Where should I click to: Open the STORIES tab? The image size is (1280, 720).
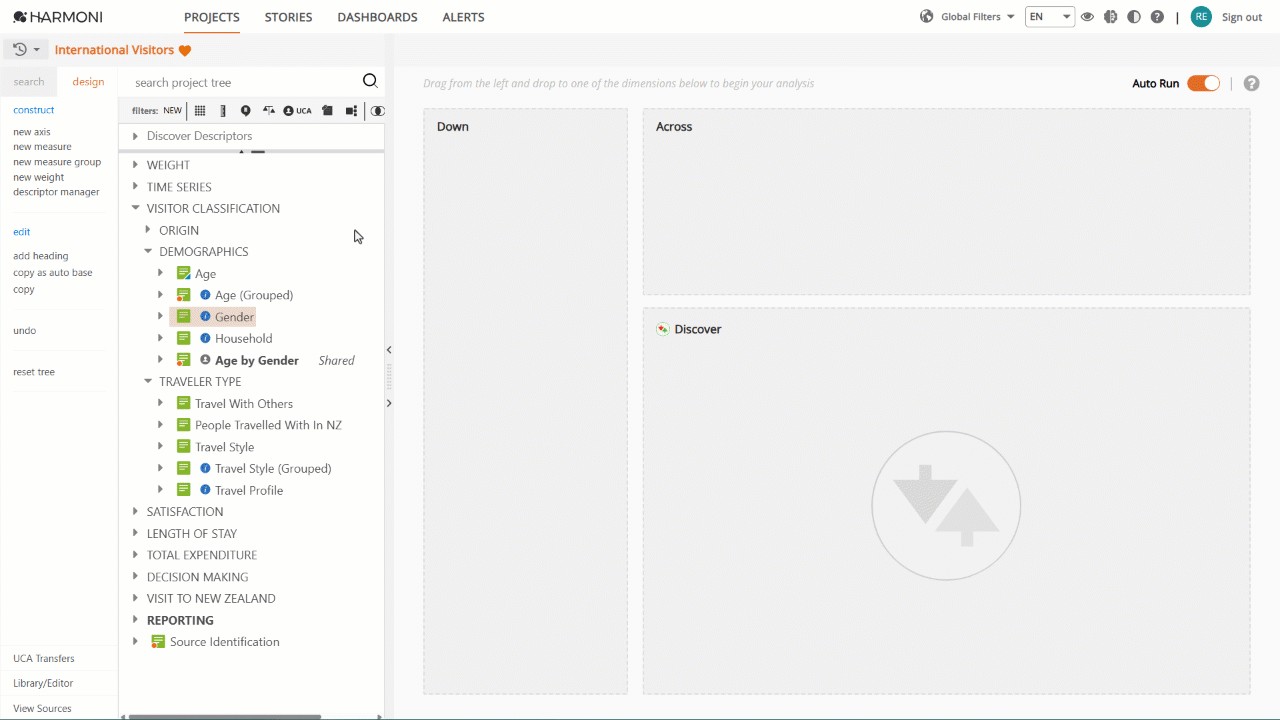(288, 17)
